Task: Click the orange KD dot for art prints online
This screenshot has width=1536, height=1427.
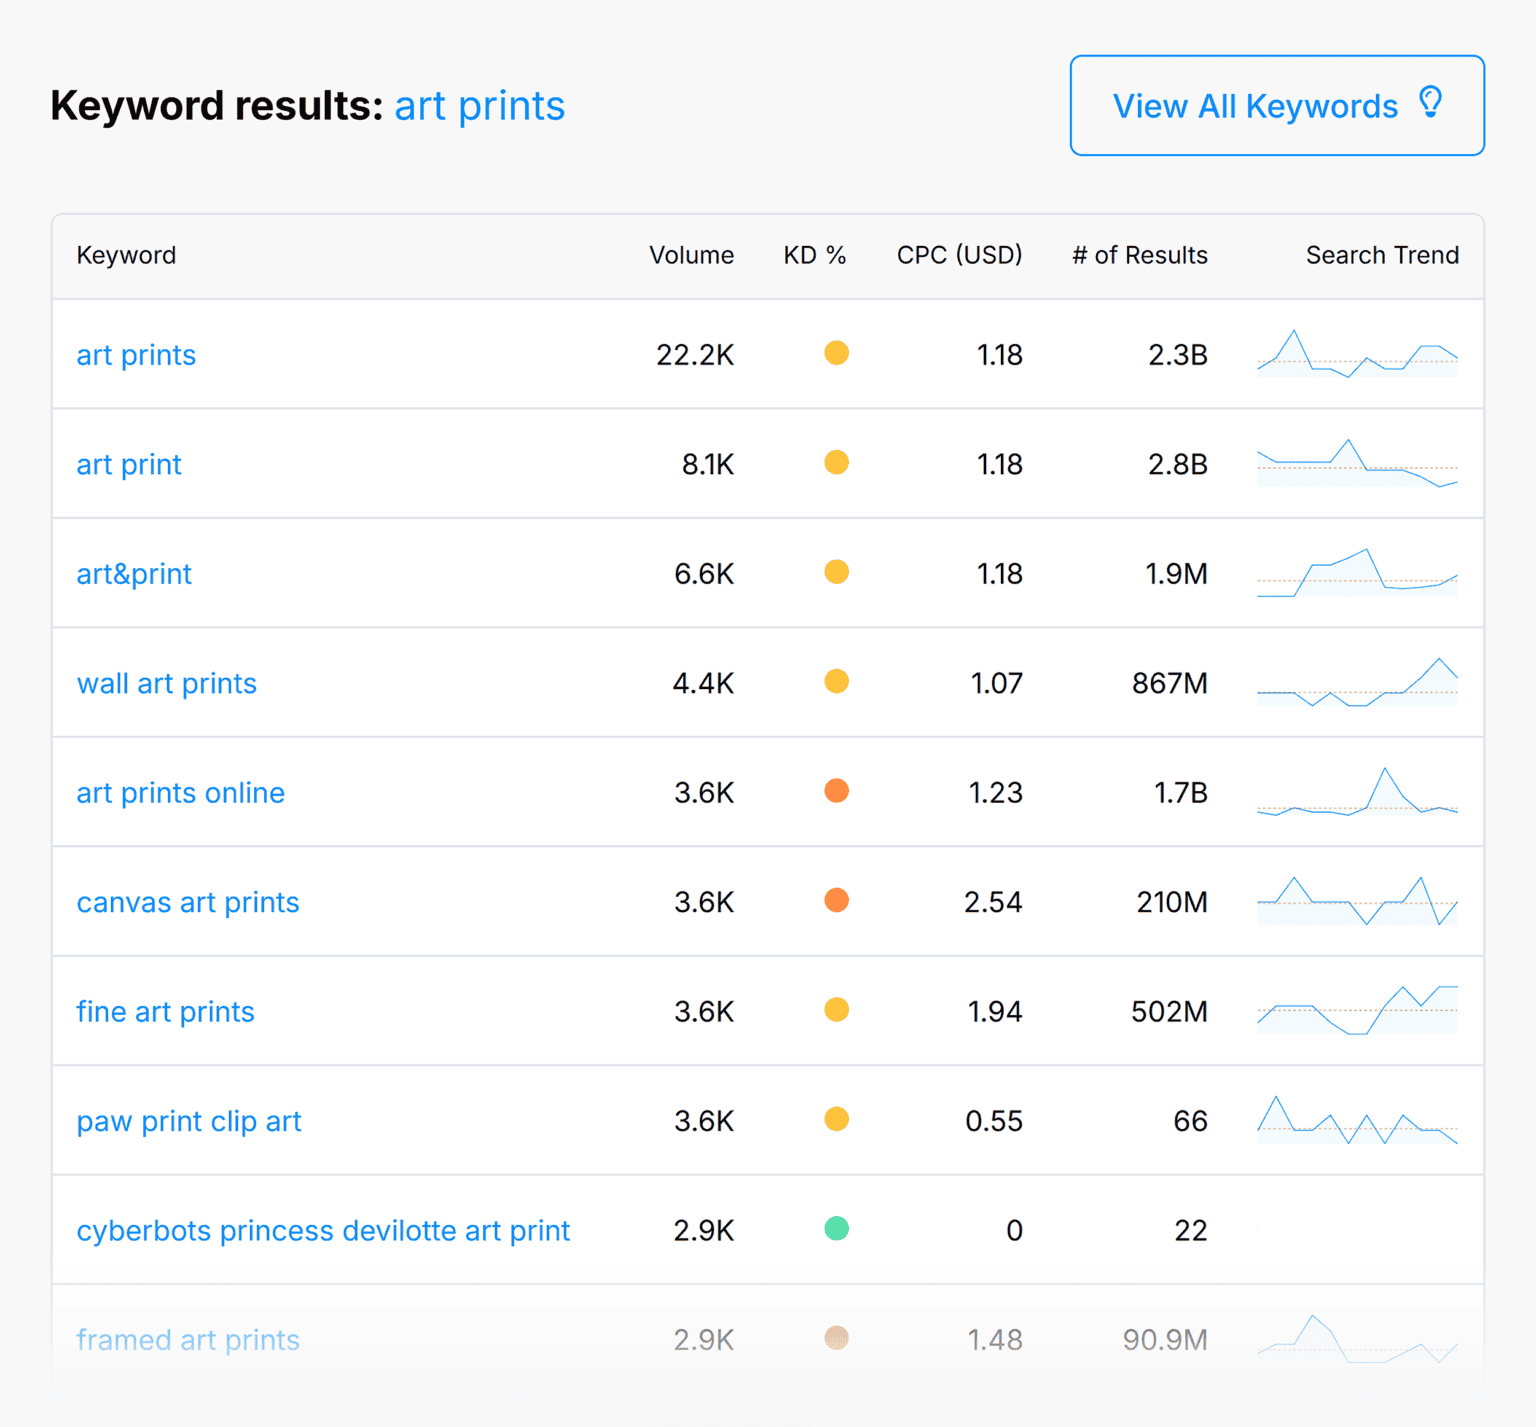Action: pos(837,791)
